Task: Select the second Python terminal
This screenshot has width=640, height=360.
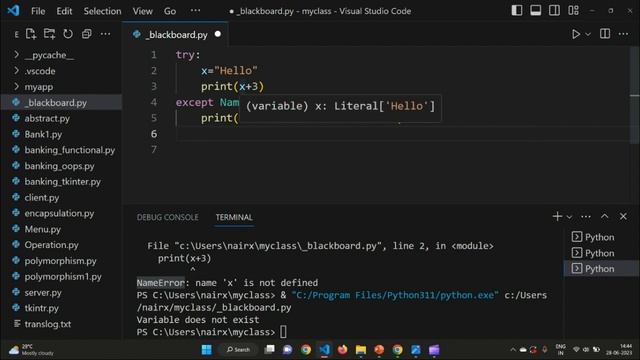Action: pos(601,253)
